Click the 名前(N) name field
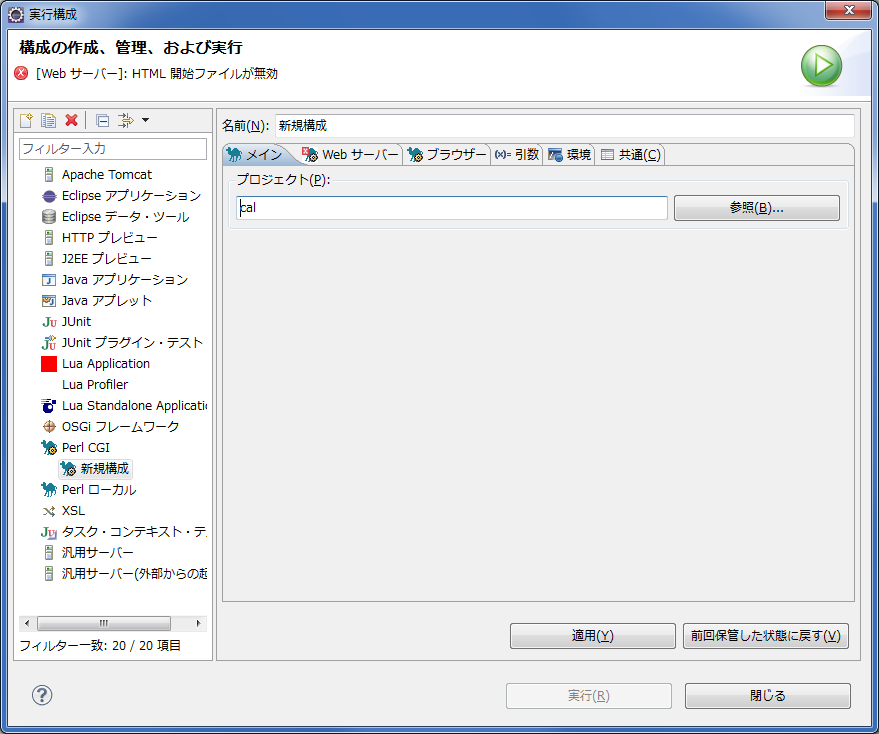The height and width of the screenshot is (734, 879). pyautogui.click(x=565, y=126)
